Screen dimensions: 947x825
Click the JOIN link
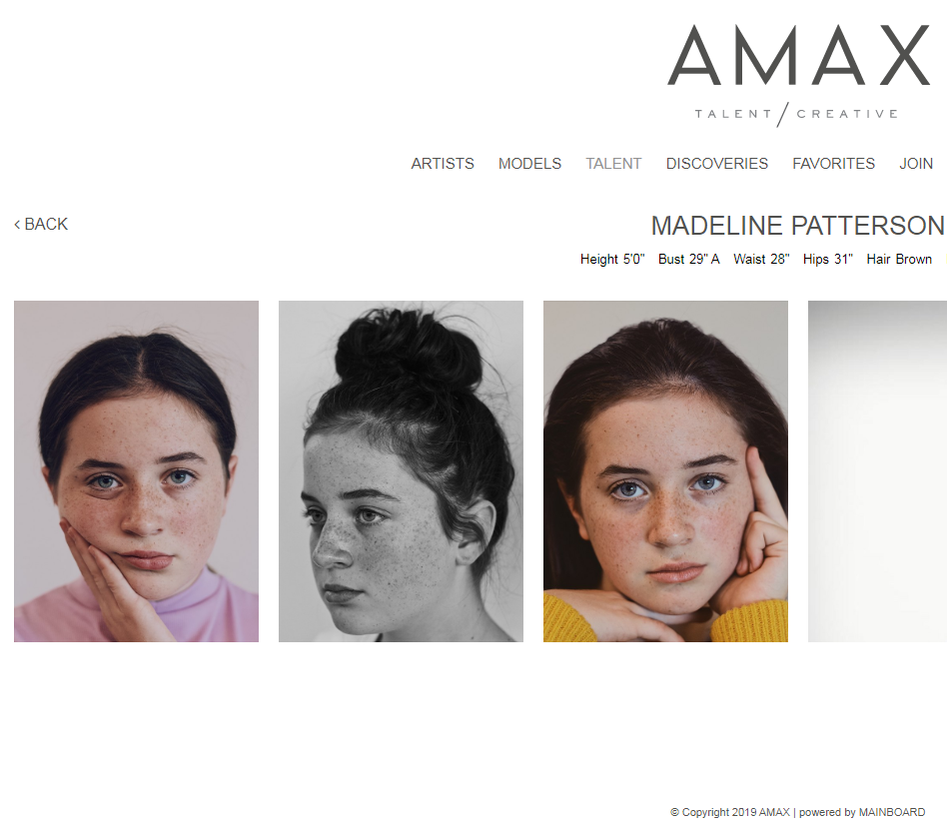click(x=916, y=164)
